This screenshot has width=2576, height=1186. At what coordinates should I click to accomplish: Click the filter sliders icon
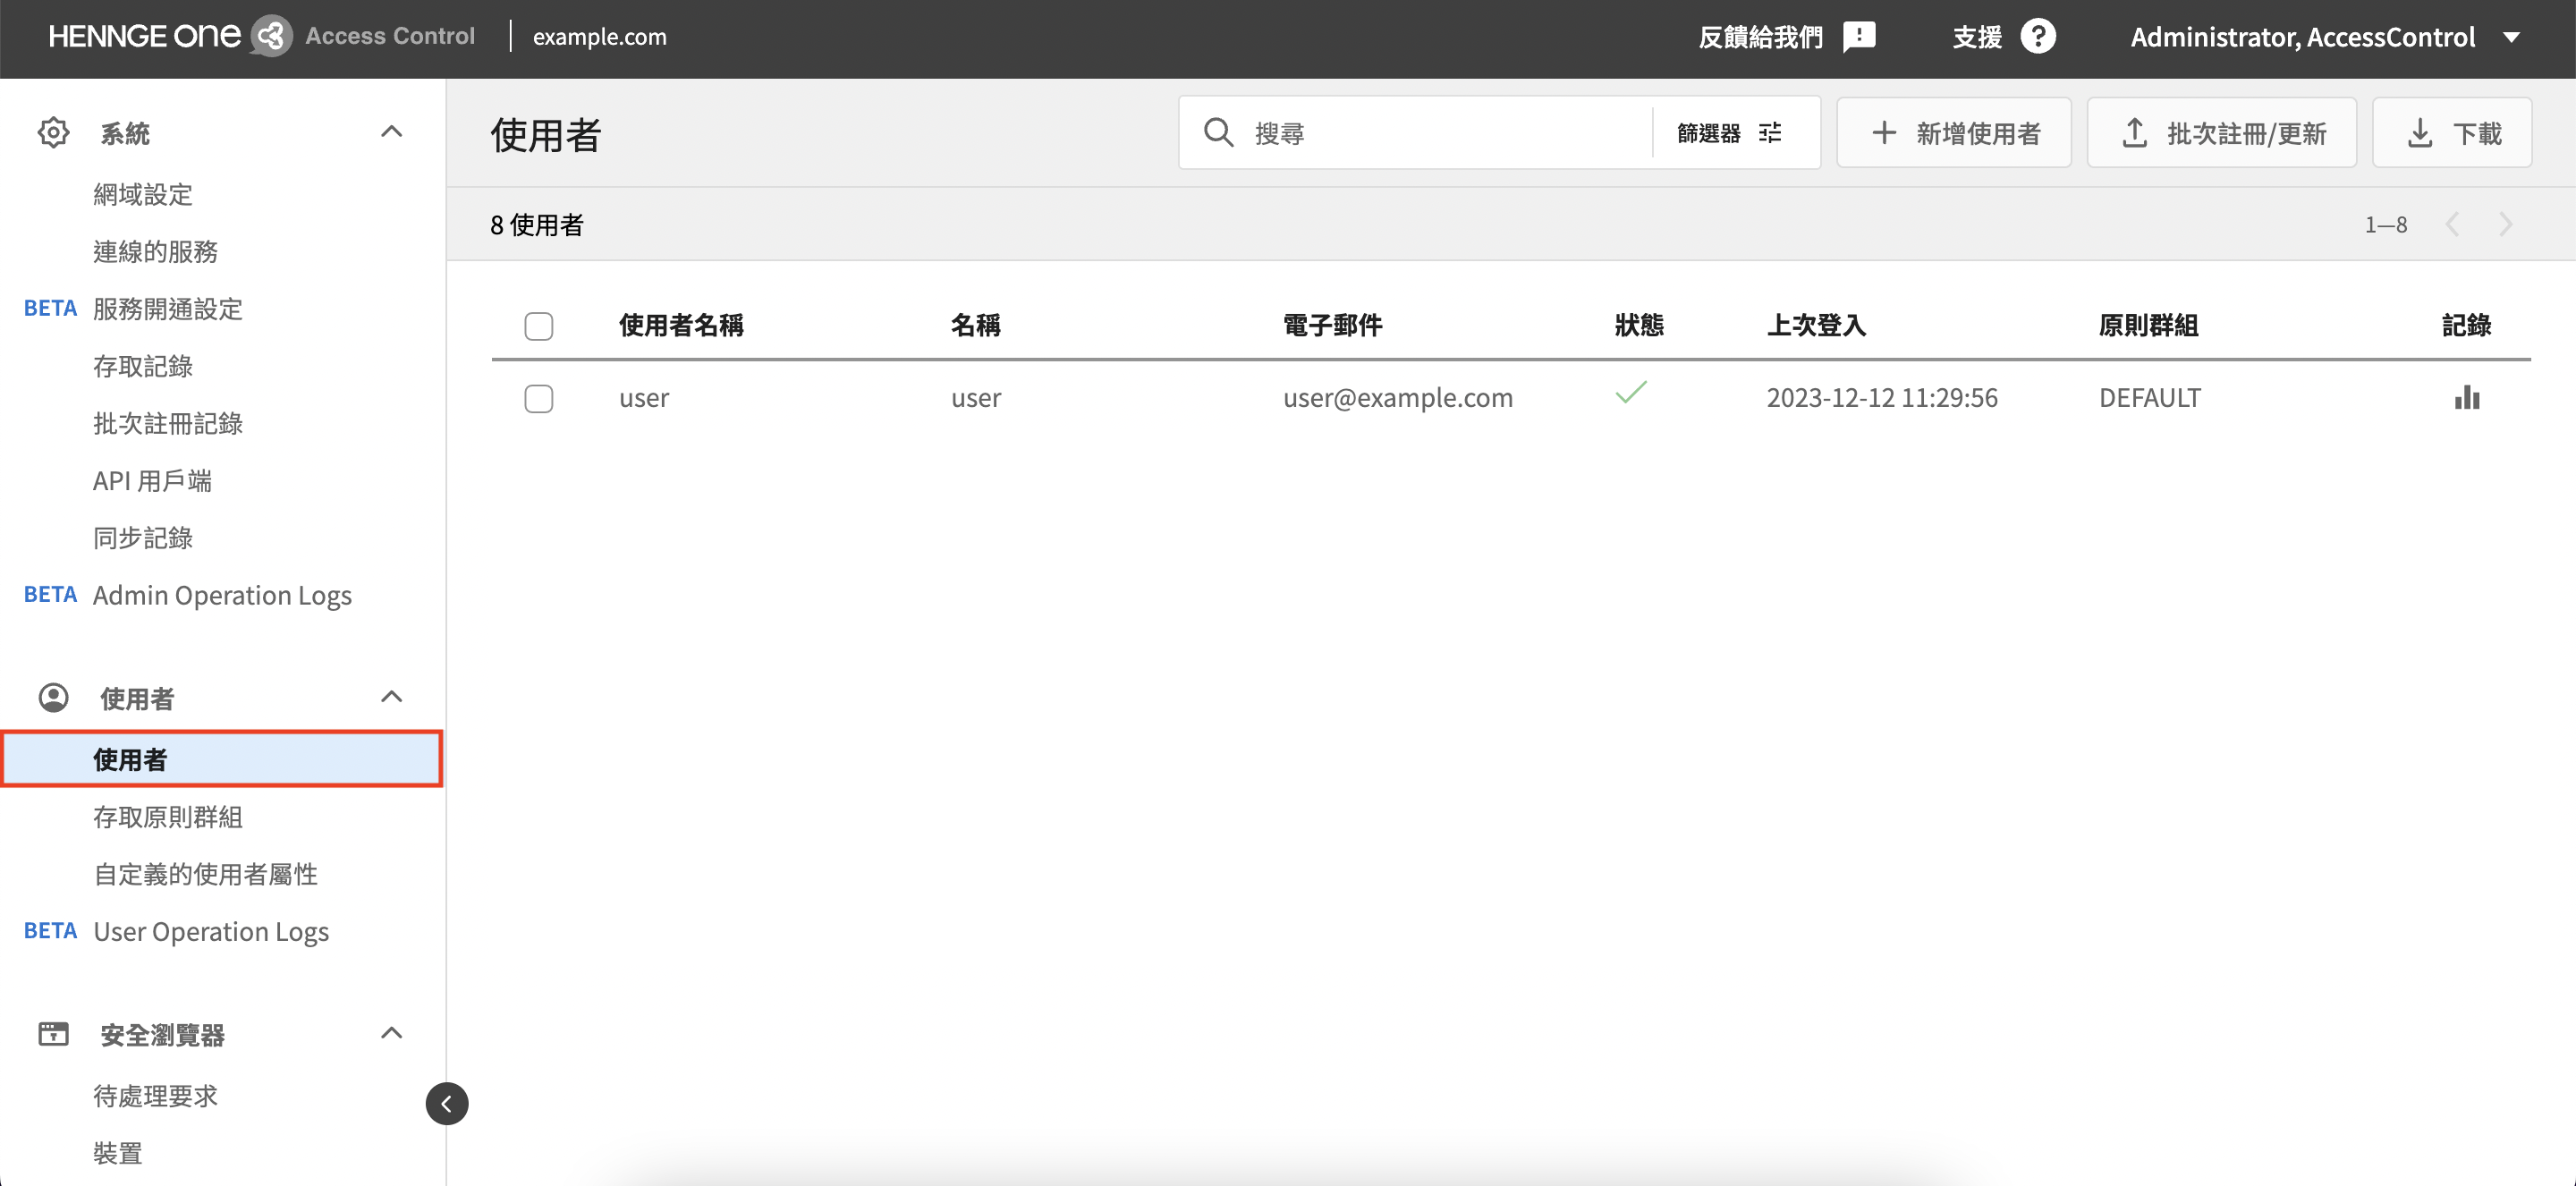1770,132
